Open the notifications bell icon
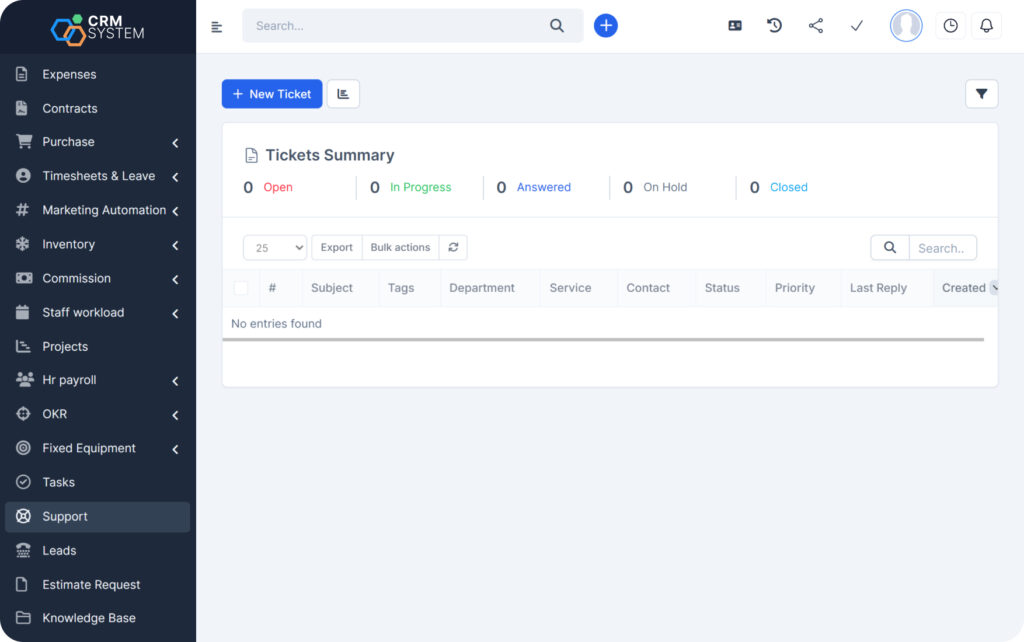 986,26
